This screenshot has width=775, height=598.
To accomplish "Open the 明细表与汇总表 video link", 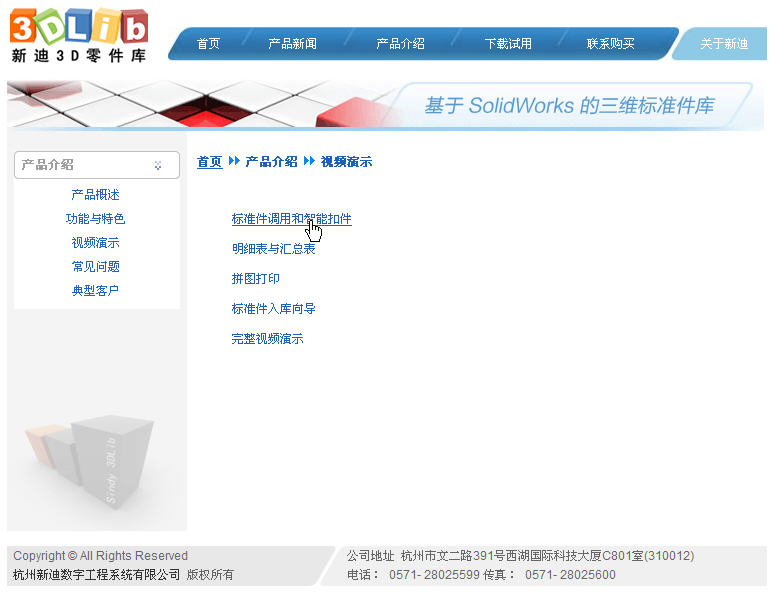I will 273,249.
